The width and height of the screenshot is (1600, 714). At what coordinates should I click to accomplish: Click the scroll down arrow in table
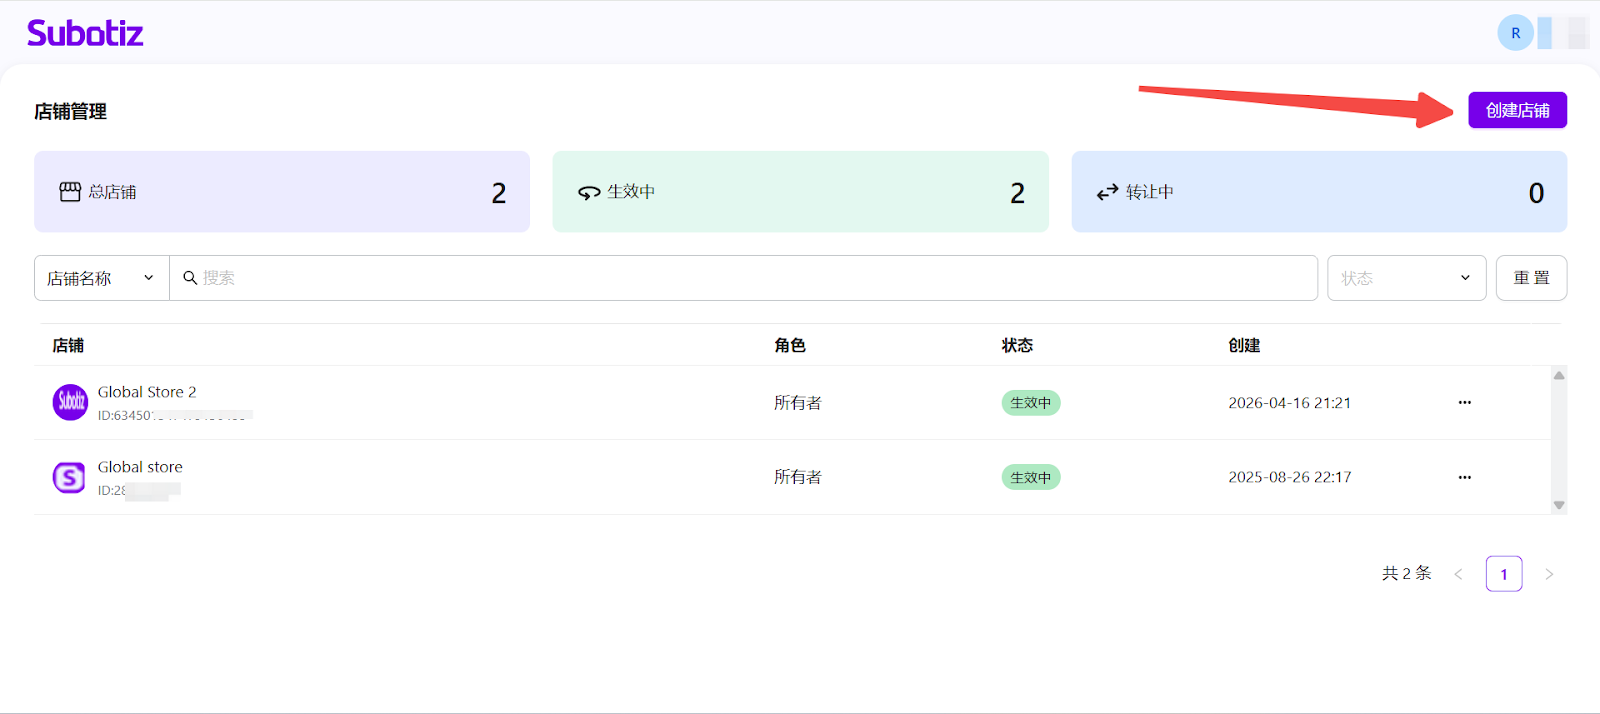click(x=1558, y=505)
